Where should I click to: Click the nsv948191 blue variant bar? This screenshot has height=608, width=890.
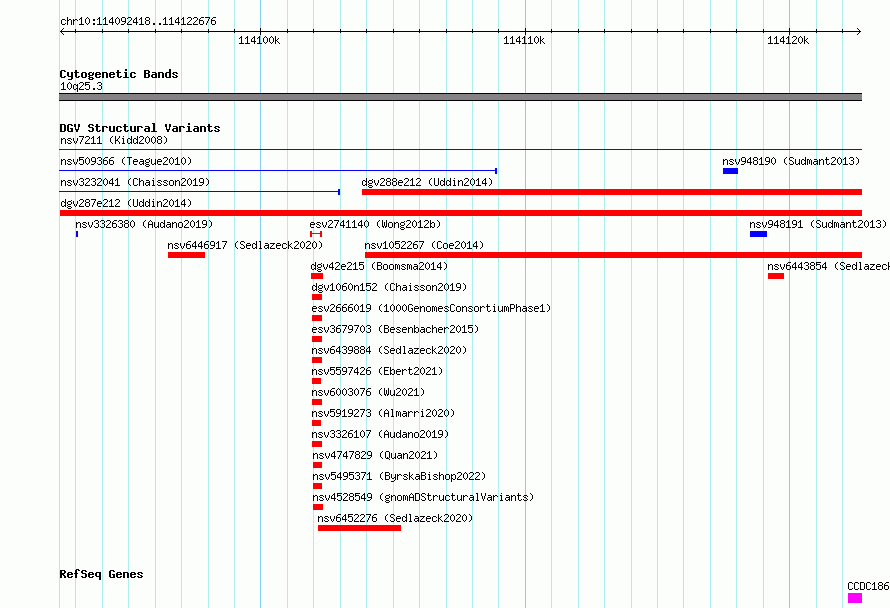pyautogui.click(x=758, y=234)
